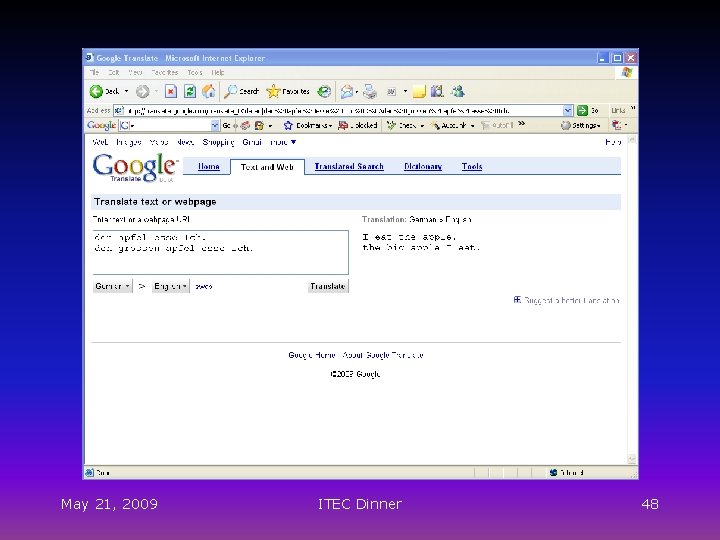Click the Forward arrow button
Viewport: 720px width, 540px height.
tap(142, 91)
